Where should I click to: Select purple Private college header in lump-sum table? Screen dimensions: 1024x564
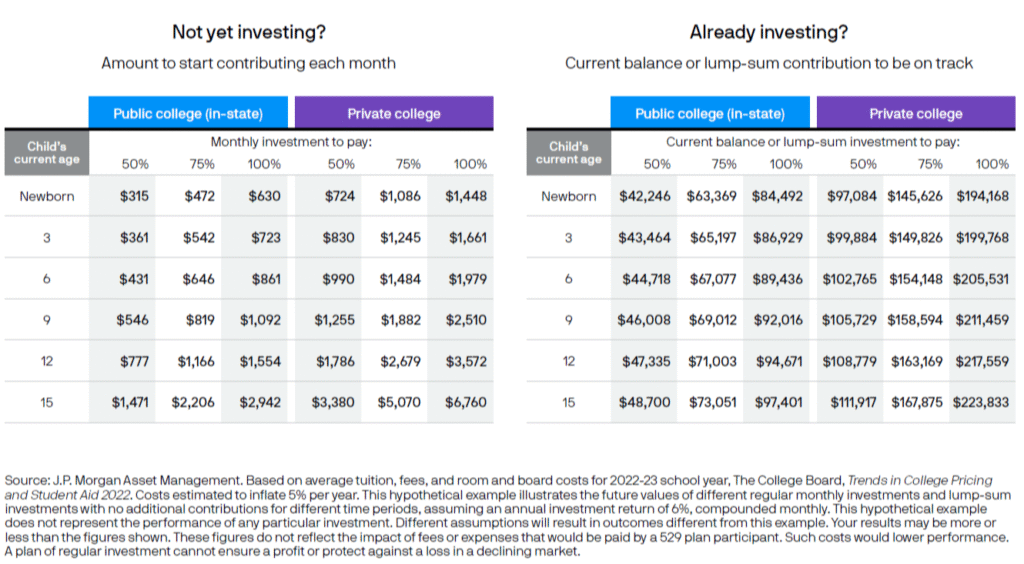915,113
